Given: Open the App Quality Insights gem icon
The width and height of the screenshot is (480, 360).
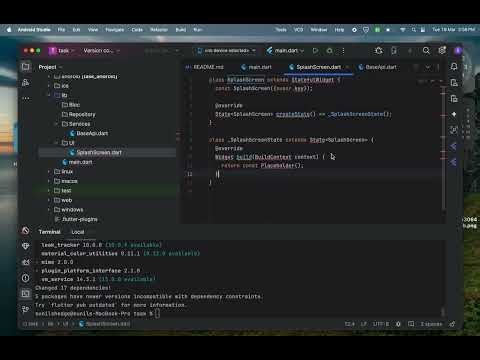Looking at the screenshot, I should [26, 246].
